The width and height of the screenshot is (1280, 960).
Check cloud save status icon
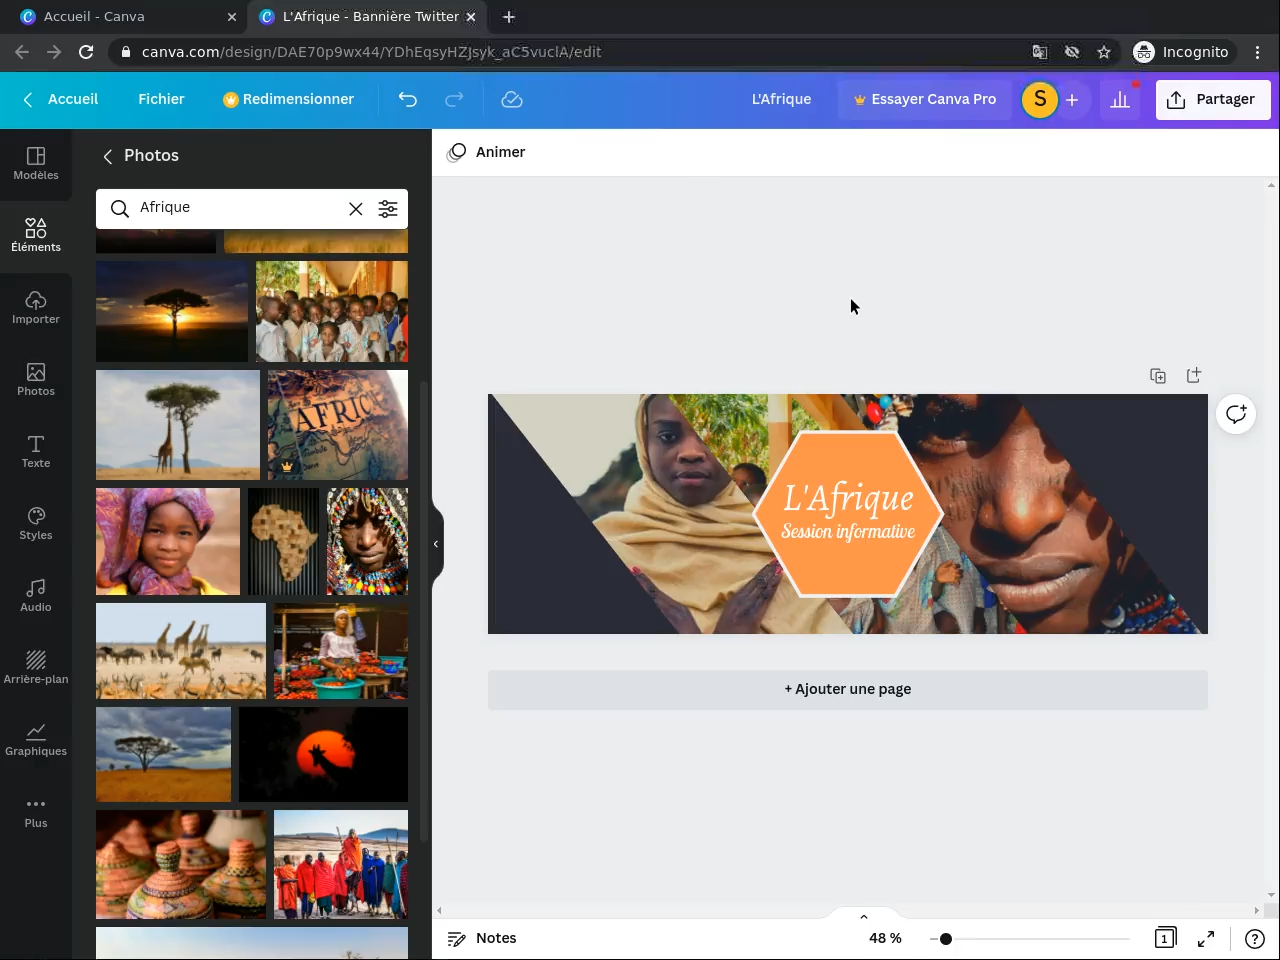pyautogui.click(x=512, y=99)
